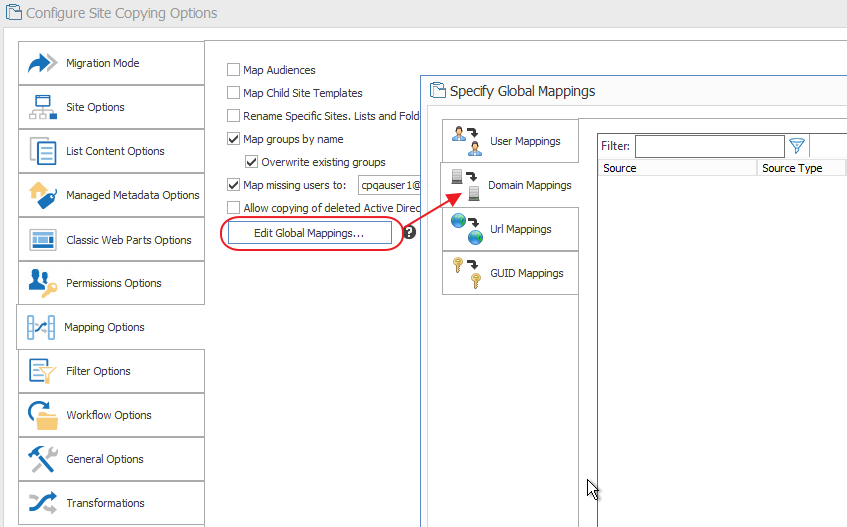Viewport: 847px width, 527px height.
Task: Click into the Filter text field
Action: (709, 146)
